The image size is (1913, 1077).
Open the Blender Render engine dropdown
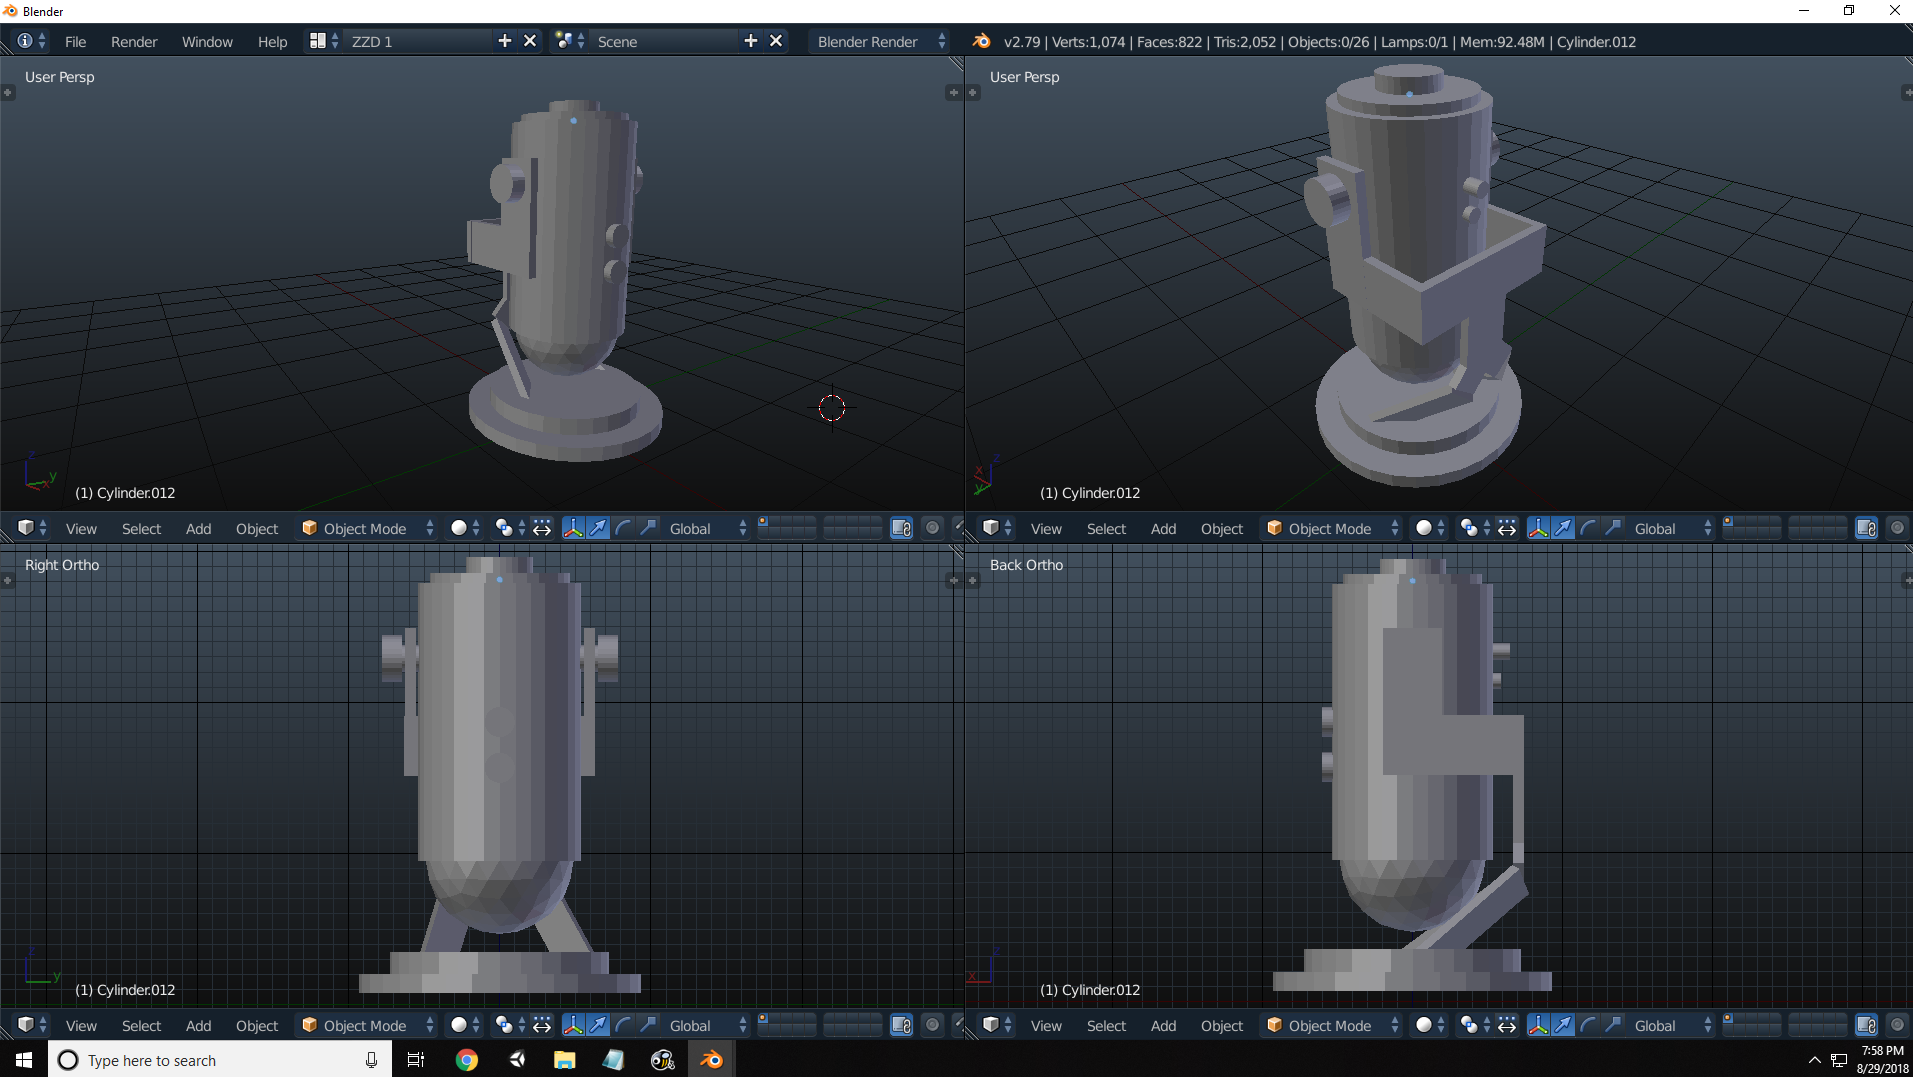click(x=880, y=41)
